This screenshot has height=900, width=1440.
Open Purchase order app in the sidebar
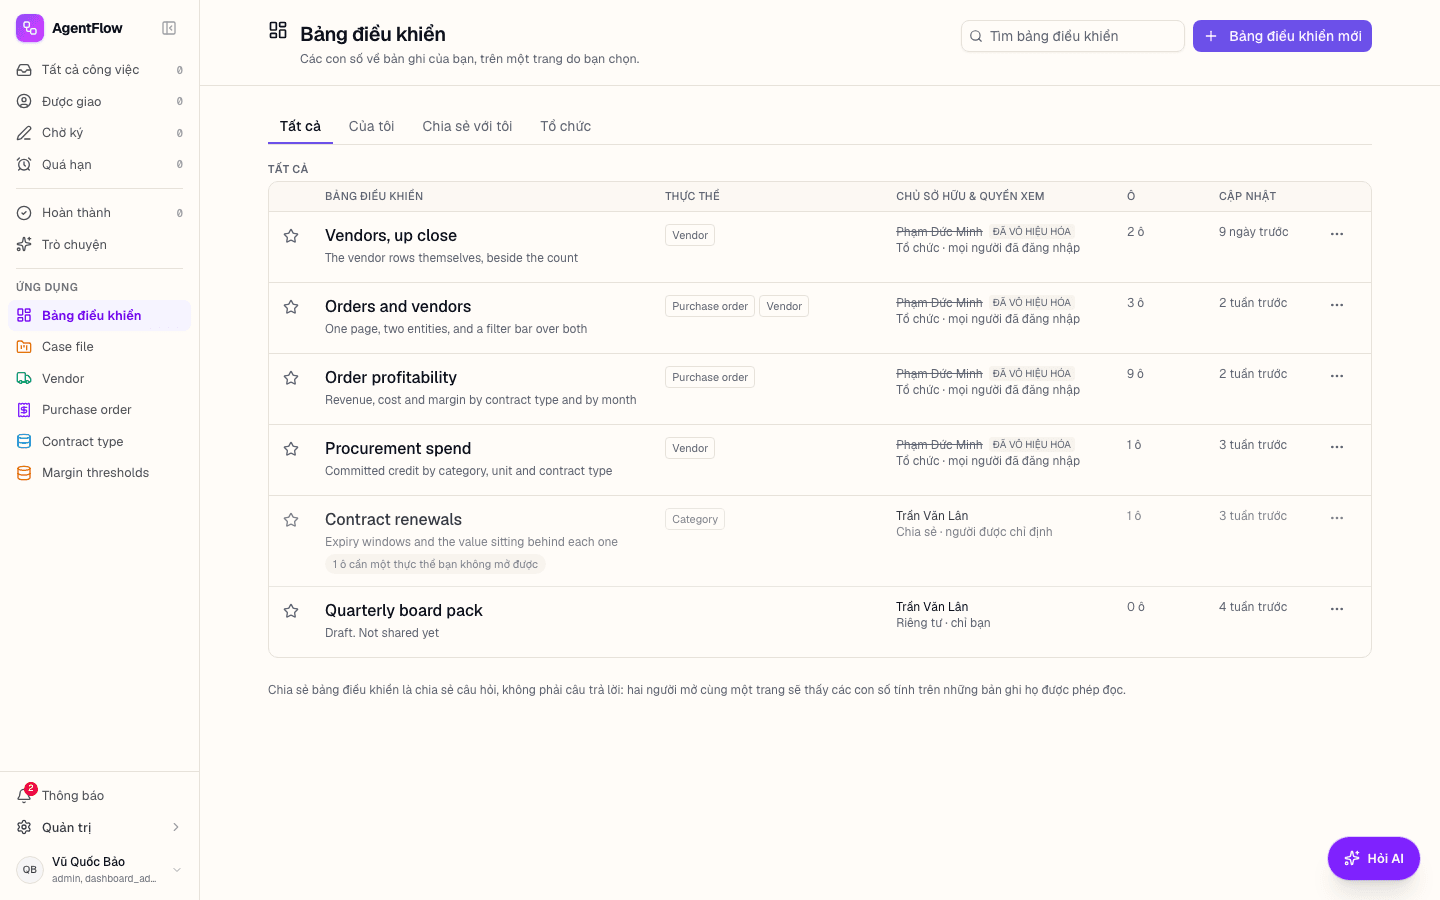click(99, 410)
